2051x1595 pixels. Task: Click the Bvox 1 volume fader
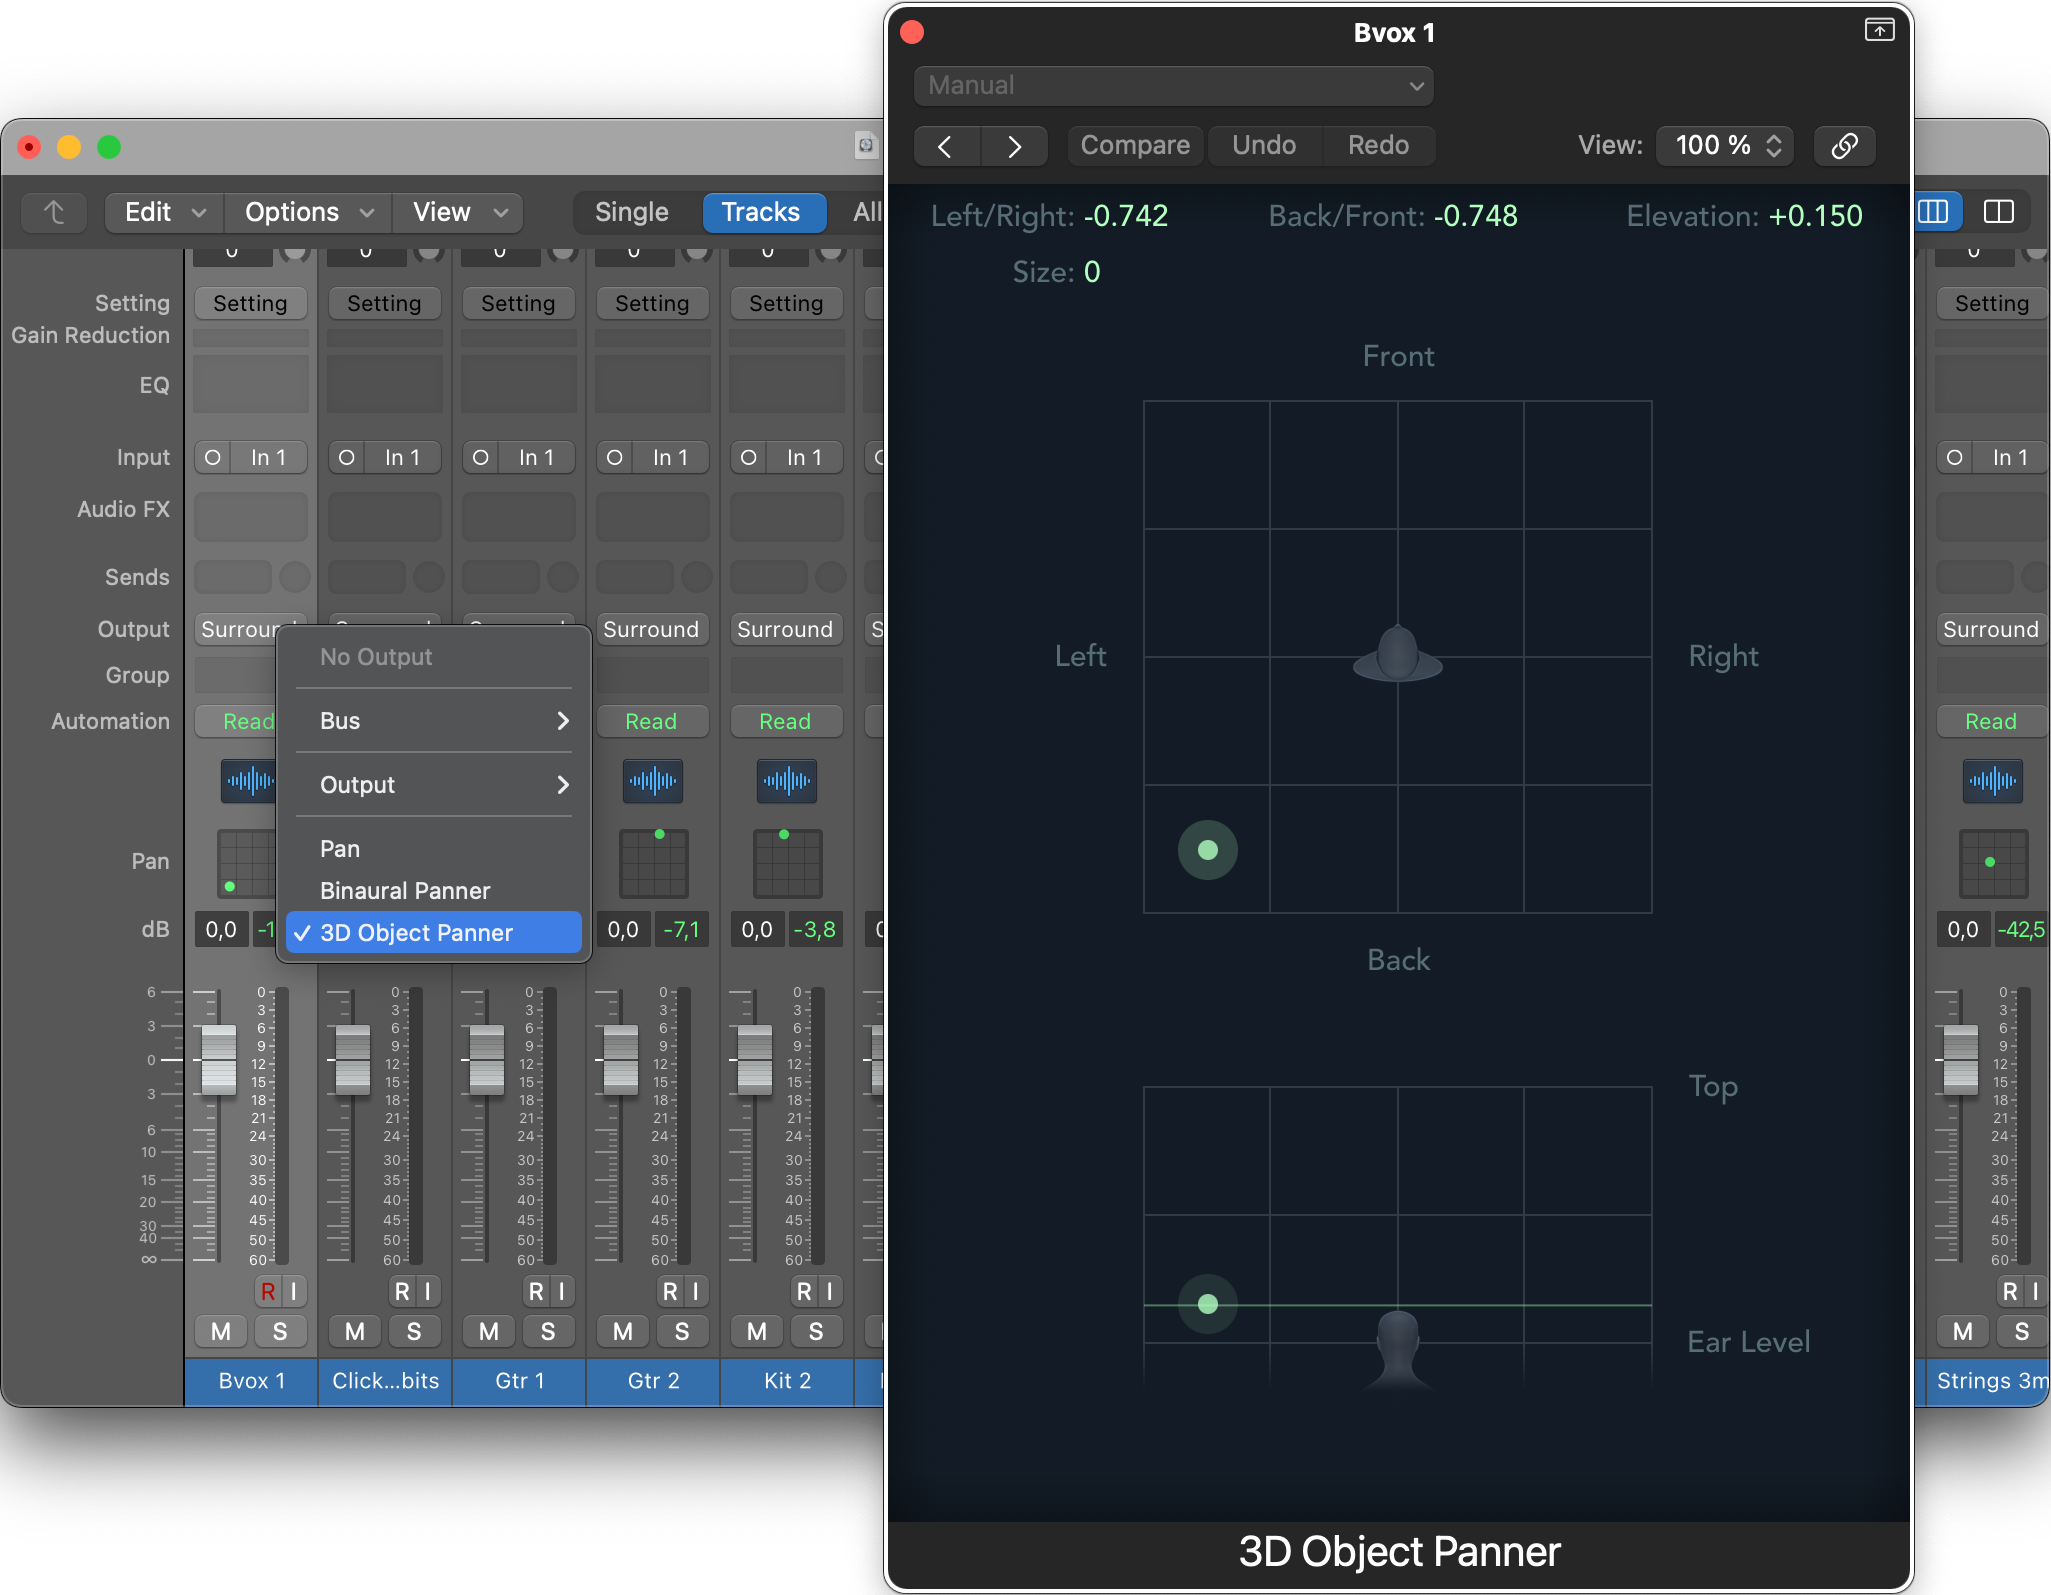click(218, 1060)
